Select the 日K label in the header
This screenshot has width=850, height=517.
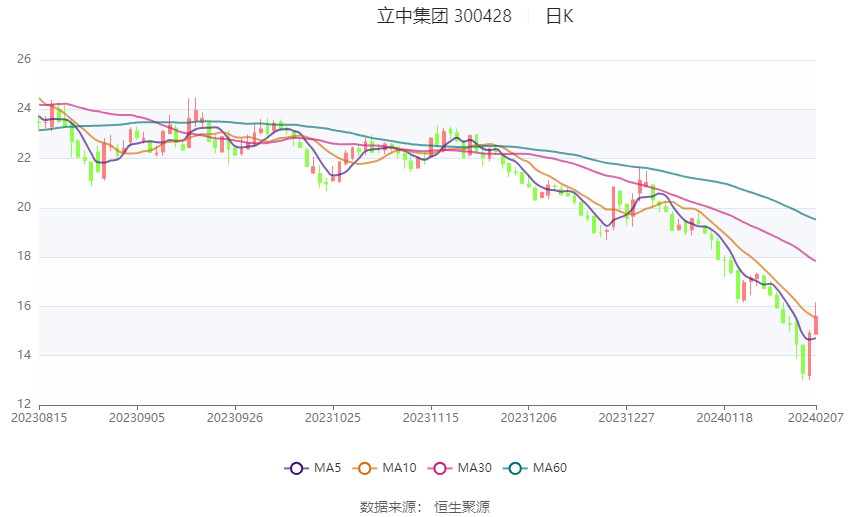click(559, 16)
